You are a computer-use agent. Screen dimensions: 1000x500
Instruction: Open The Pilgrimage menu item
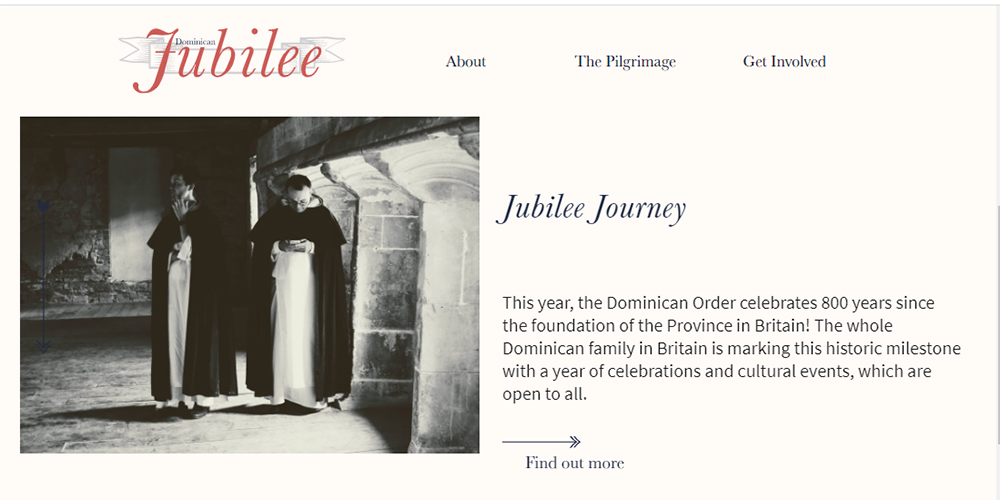(x=625, y=62)
